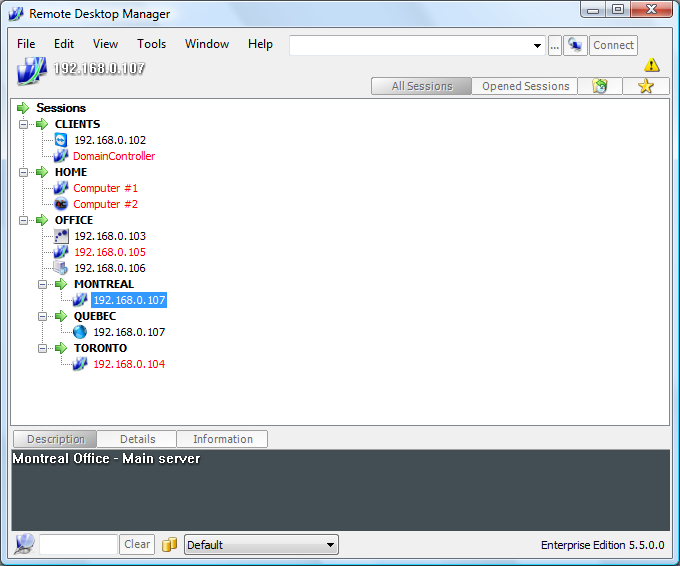Select the 192.168.0.103 session

tap(110, 236)
